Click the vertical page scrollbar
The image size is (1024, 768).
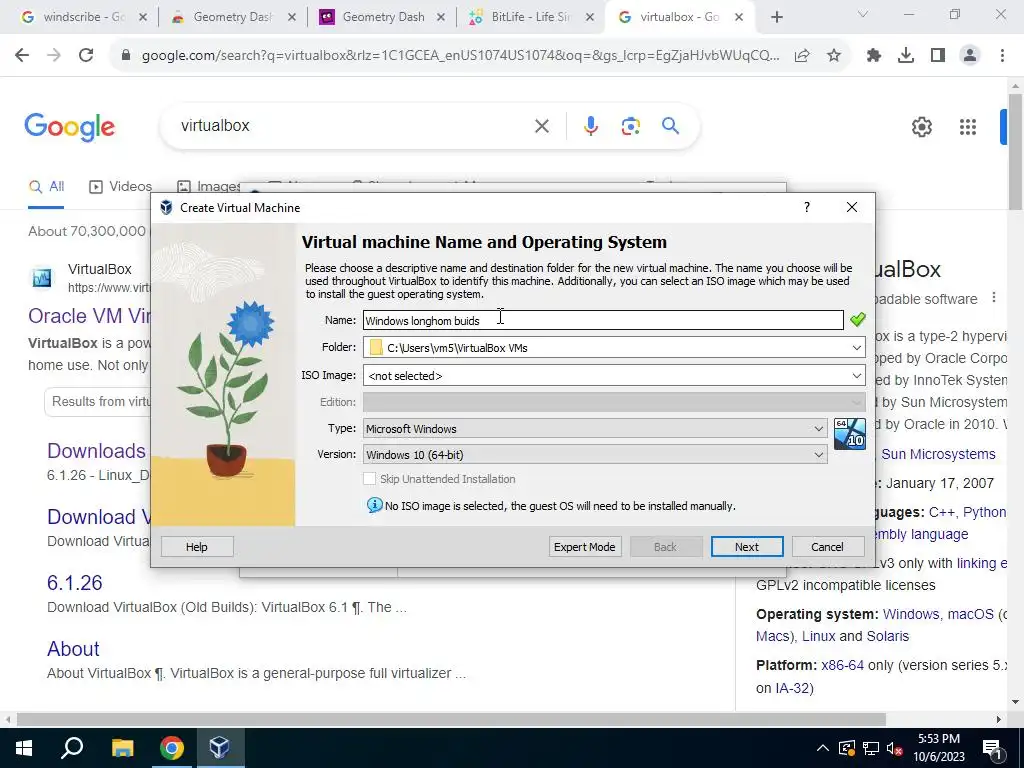tap(1015, 152)
